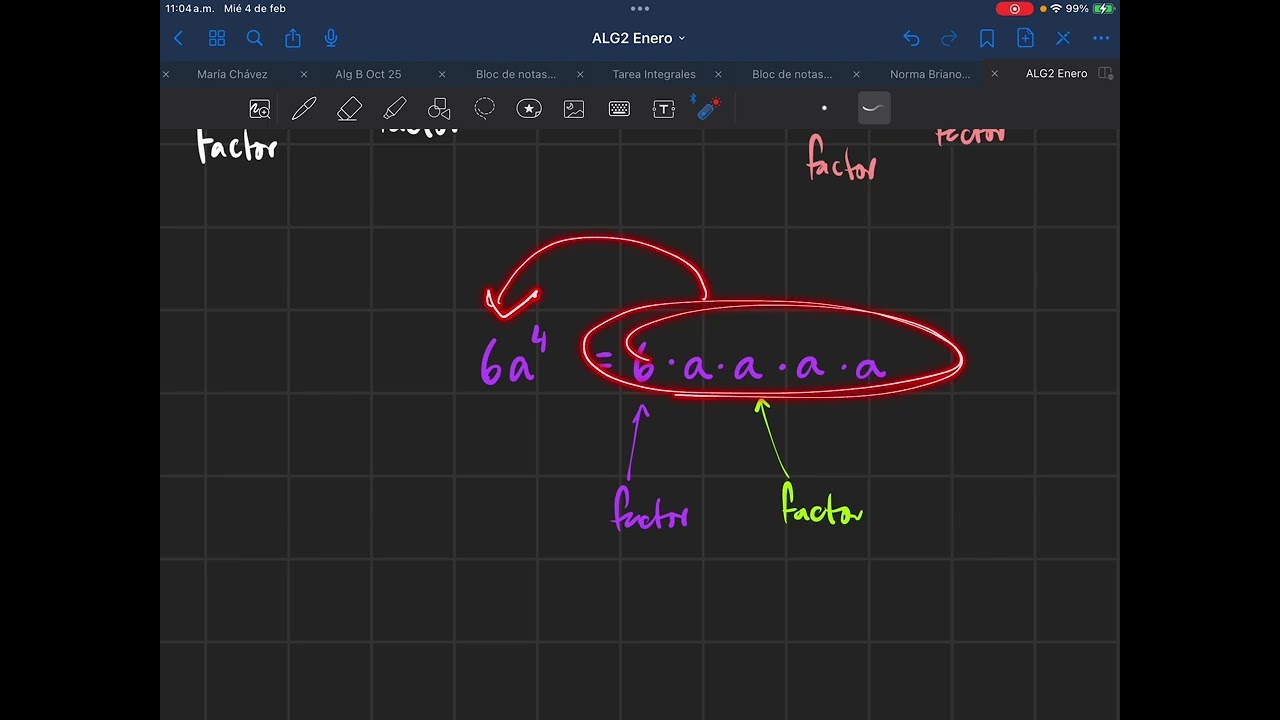Close the Tarea Integrales tab

tap(718, 74)
